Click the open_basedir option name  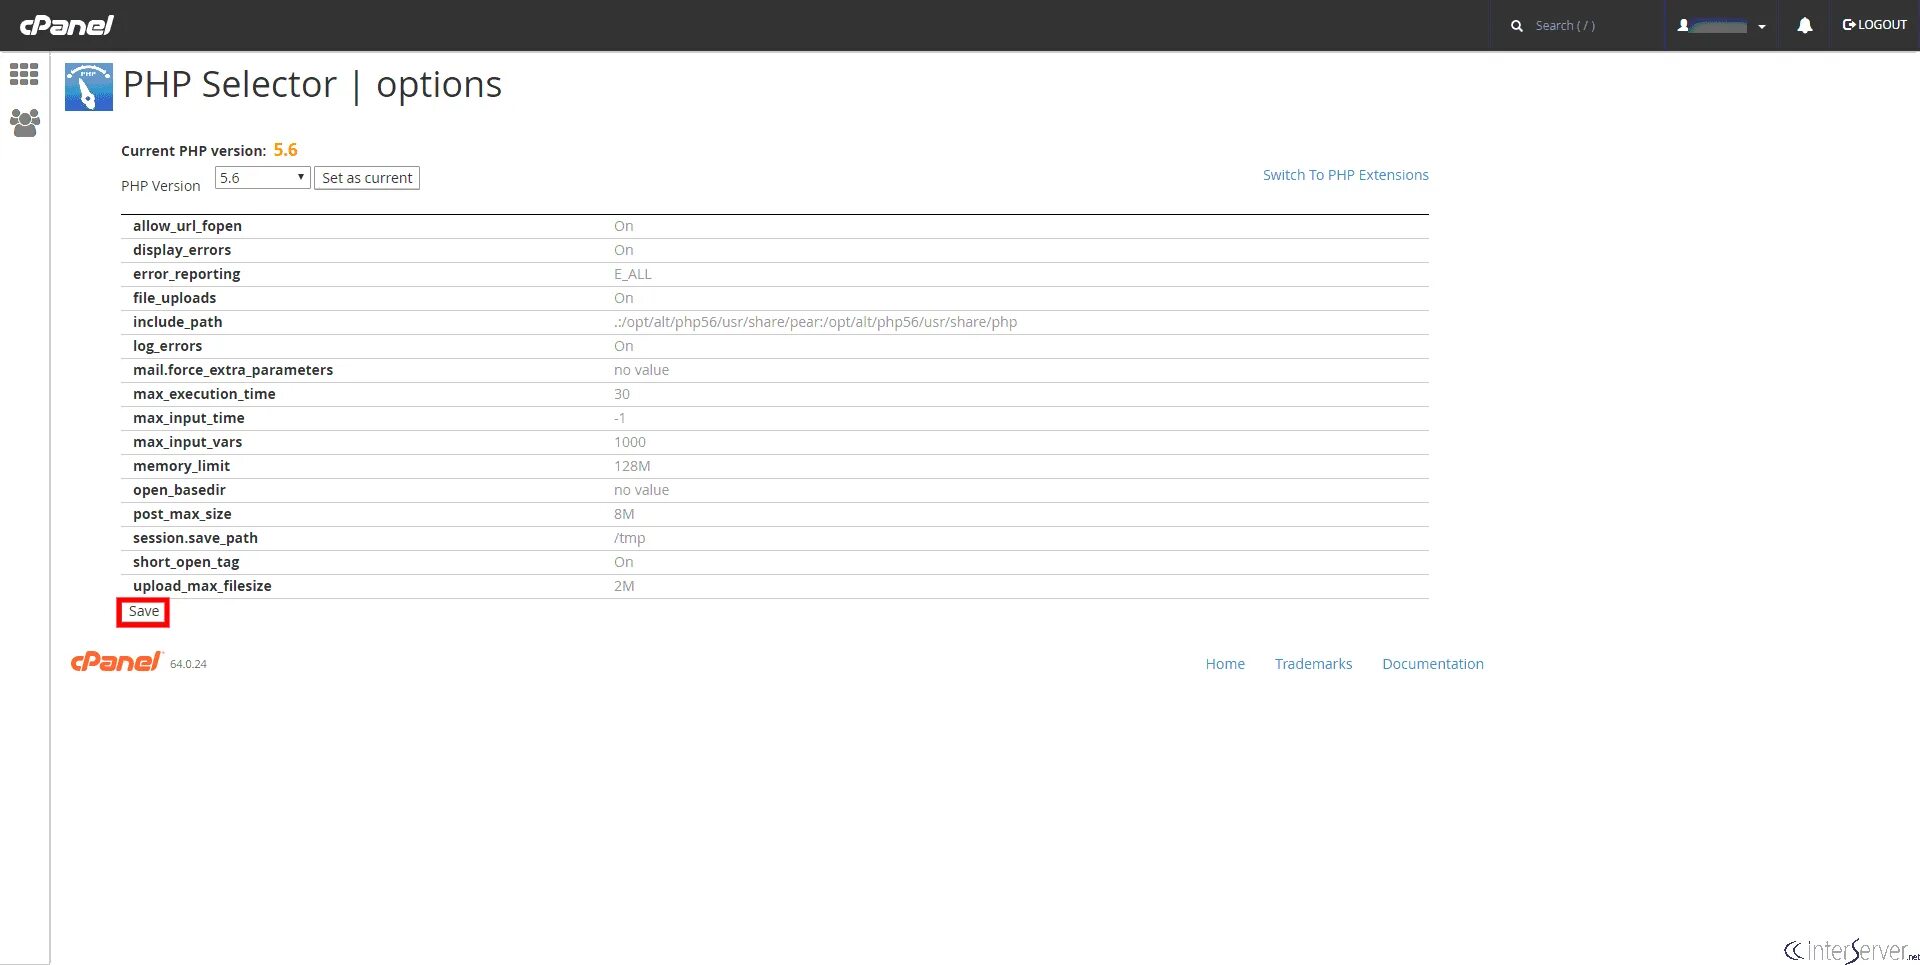tap(179, 490)
